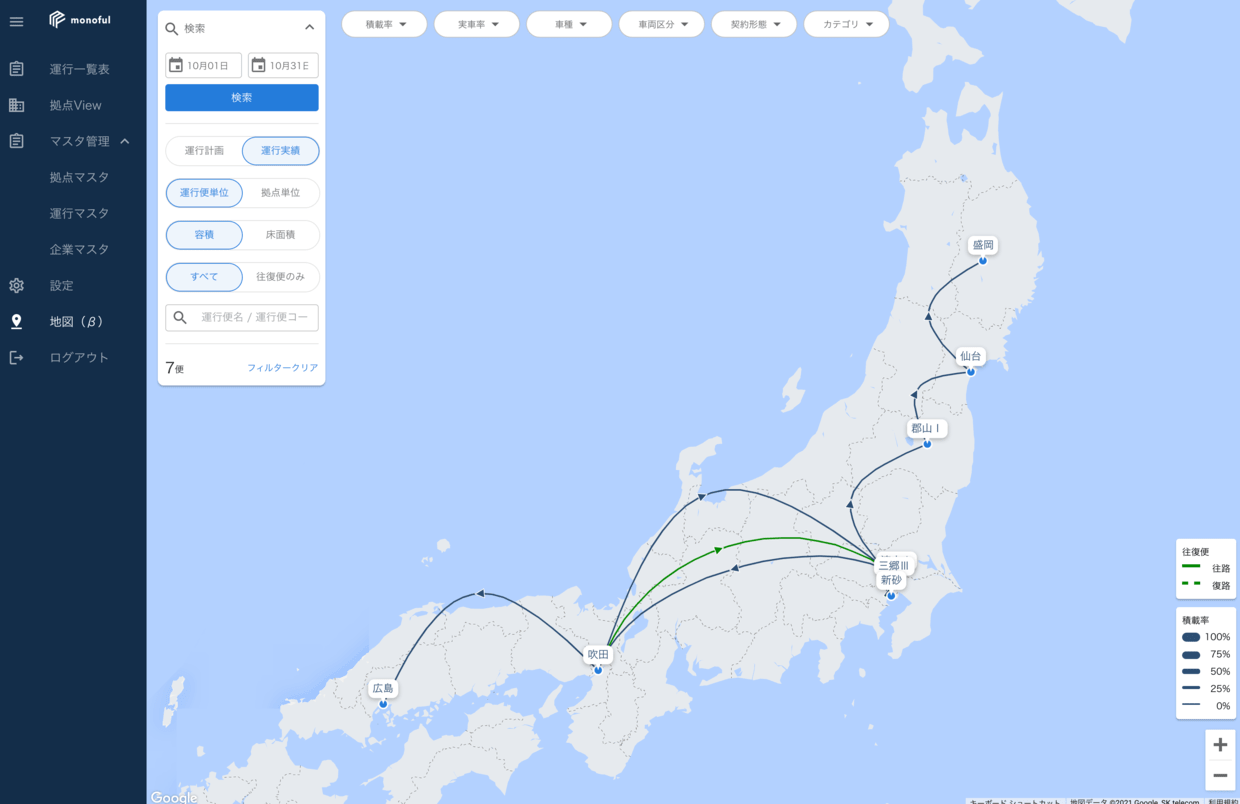The width and height of the screenshot is (1240, 804).
Task: Click the settings gear icon
Action: [x=16, y=286]
